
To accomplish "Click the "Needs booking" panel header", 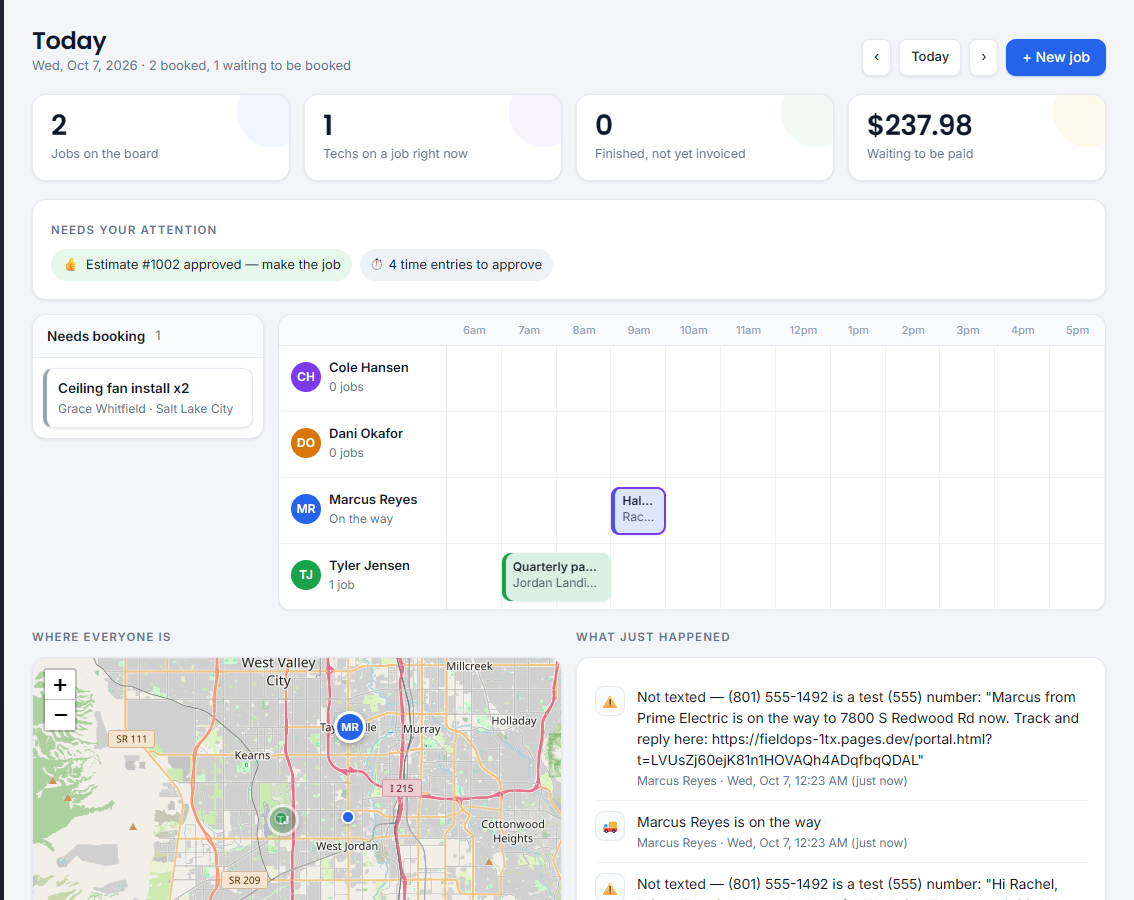I will [x=148, y=336].
